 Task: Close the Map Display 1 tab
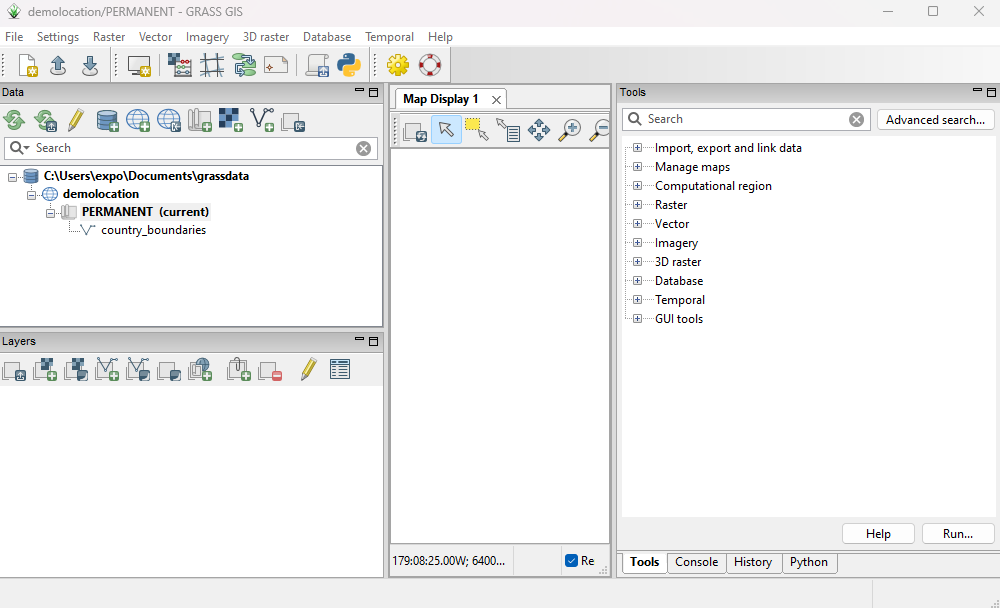tap(496, 100)
